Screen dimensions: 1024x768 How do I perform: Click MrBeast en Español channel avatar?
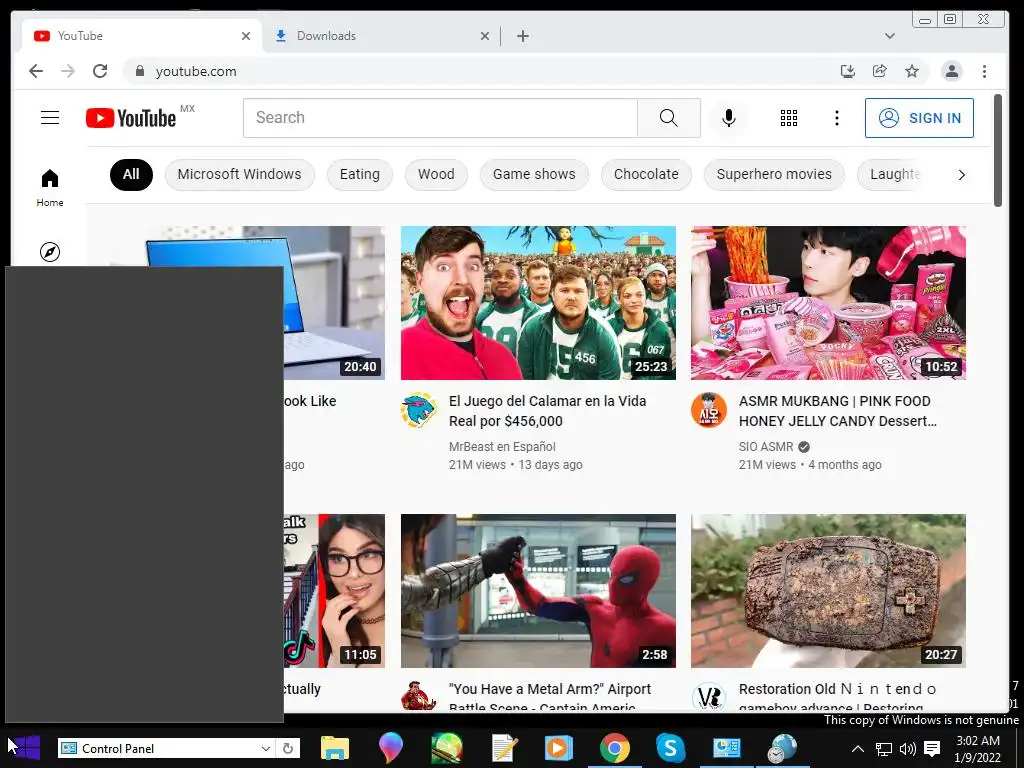419,410
